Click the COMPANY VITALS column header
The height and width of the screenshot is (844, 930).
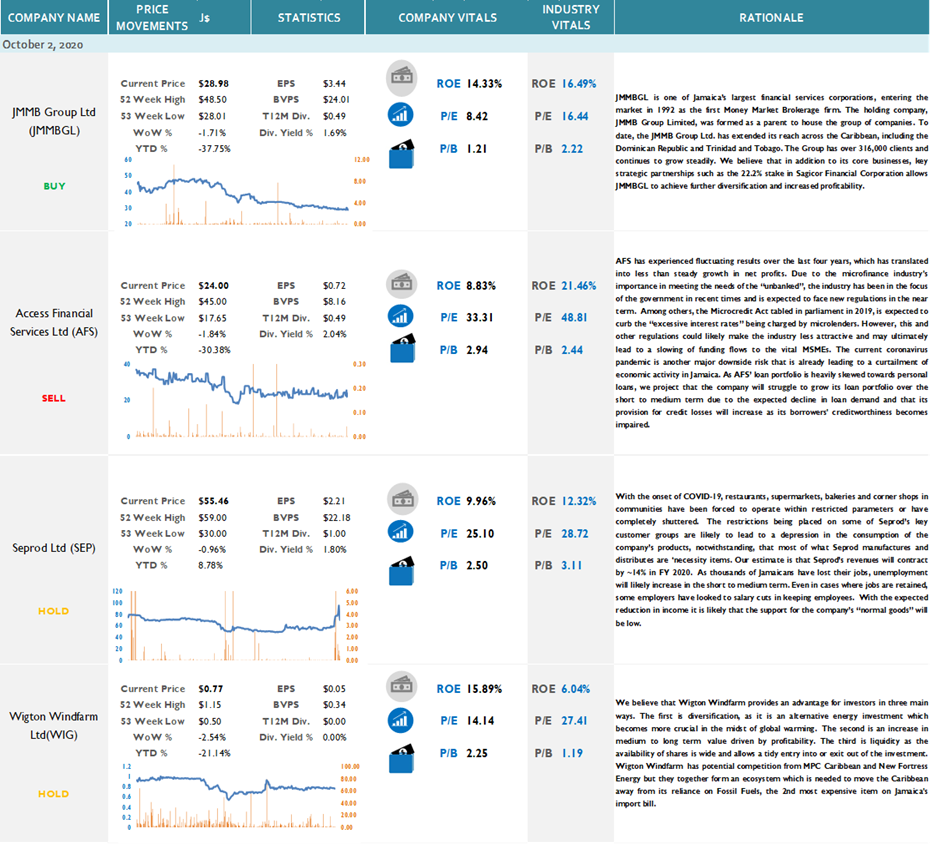tap(447, 18)
